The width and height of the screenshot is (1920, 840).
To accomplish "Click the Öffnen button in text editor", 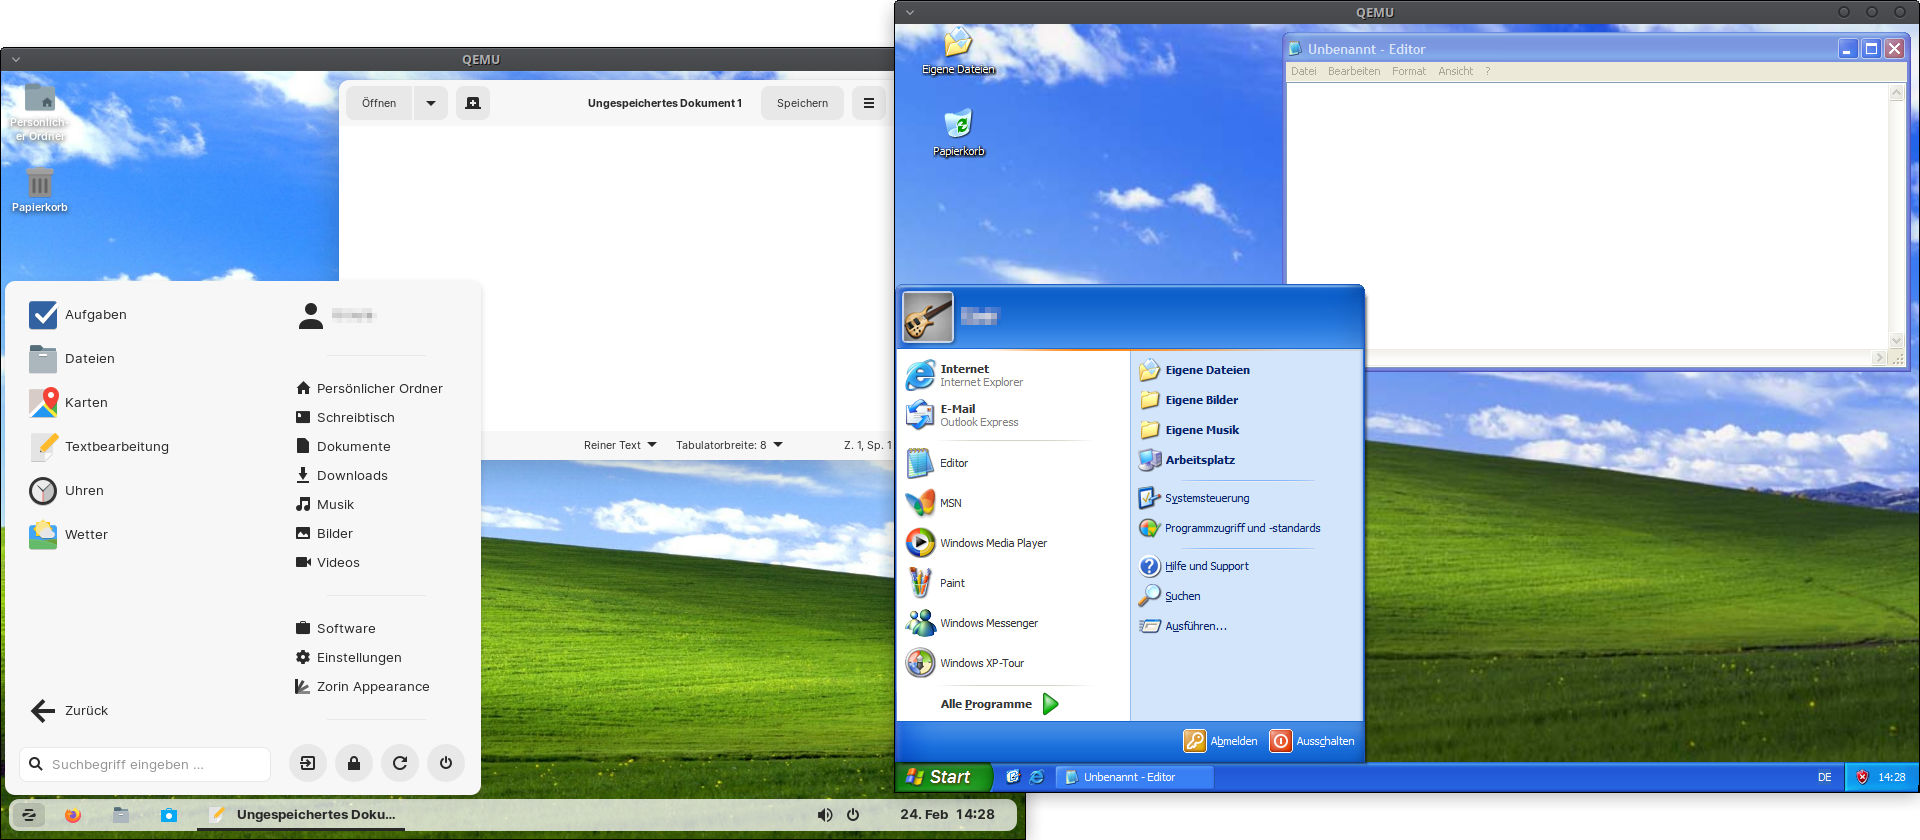I will pos(379,103).
